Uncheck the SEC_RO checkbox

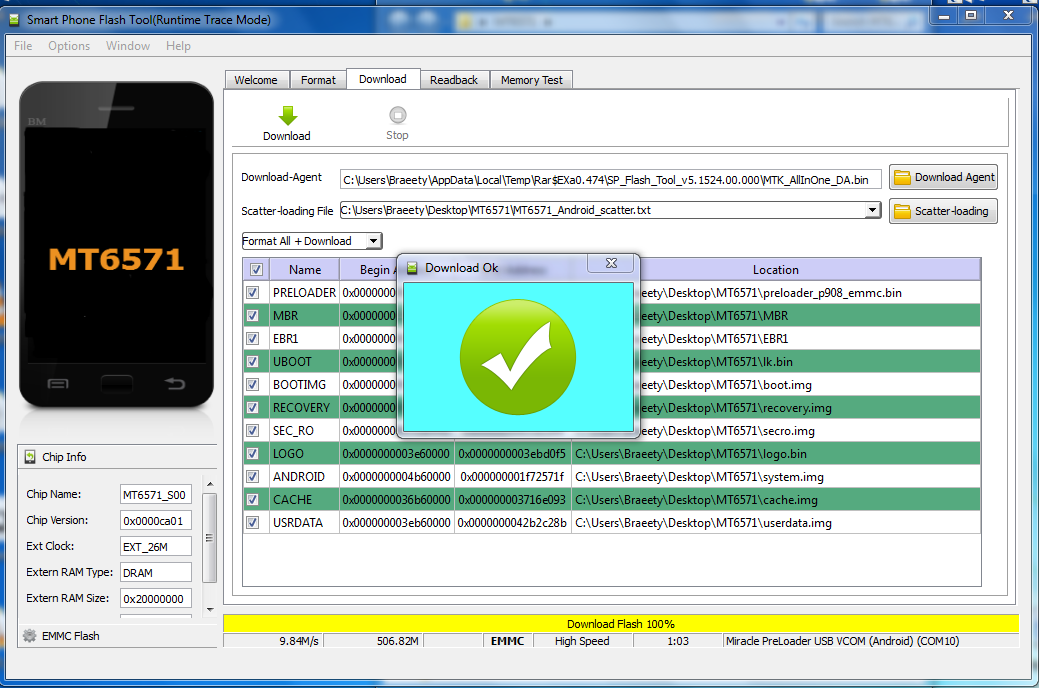[252, 430]
